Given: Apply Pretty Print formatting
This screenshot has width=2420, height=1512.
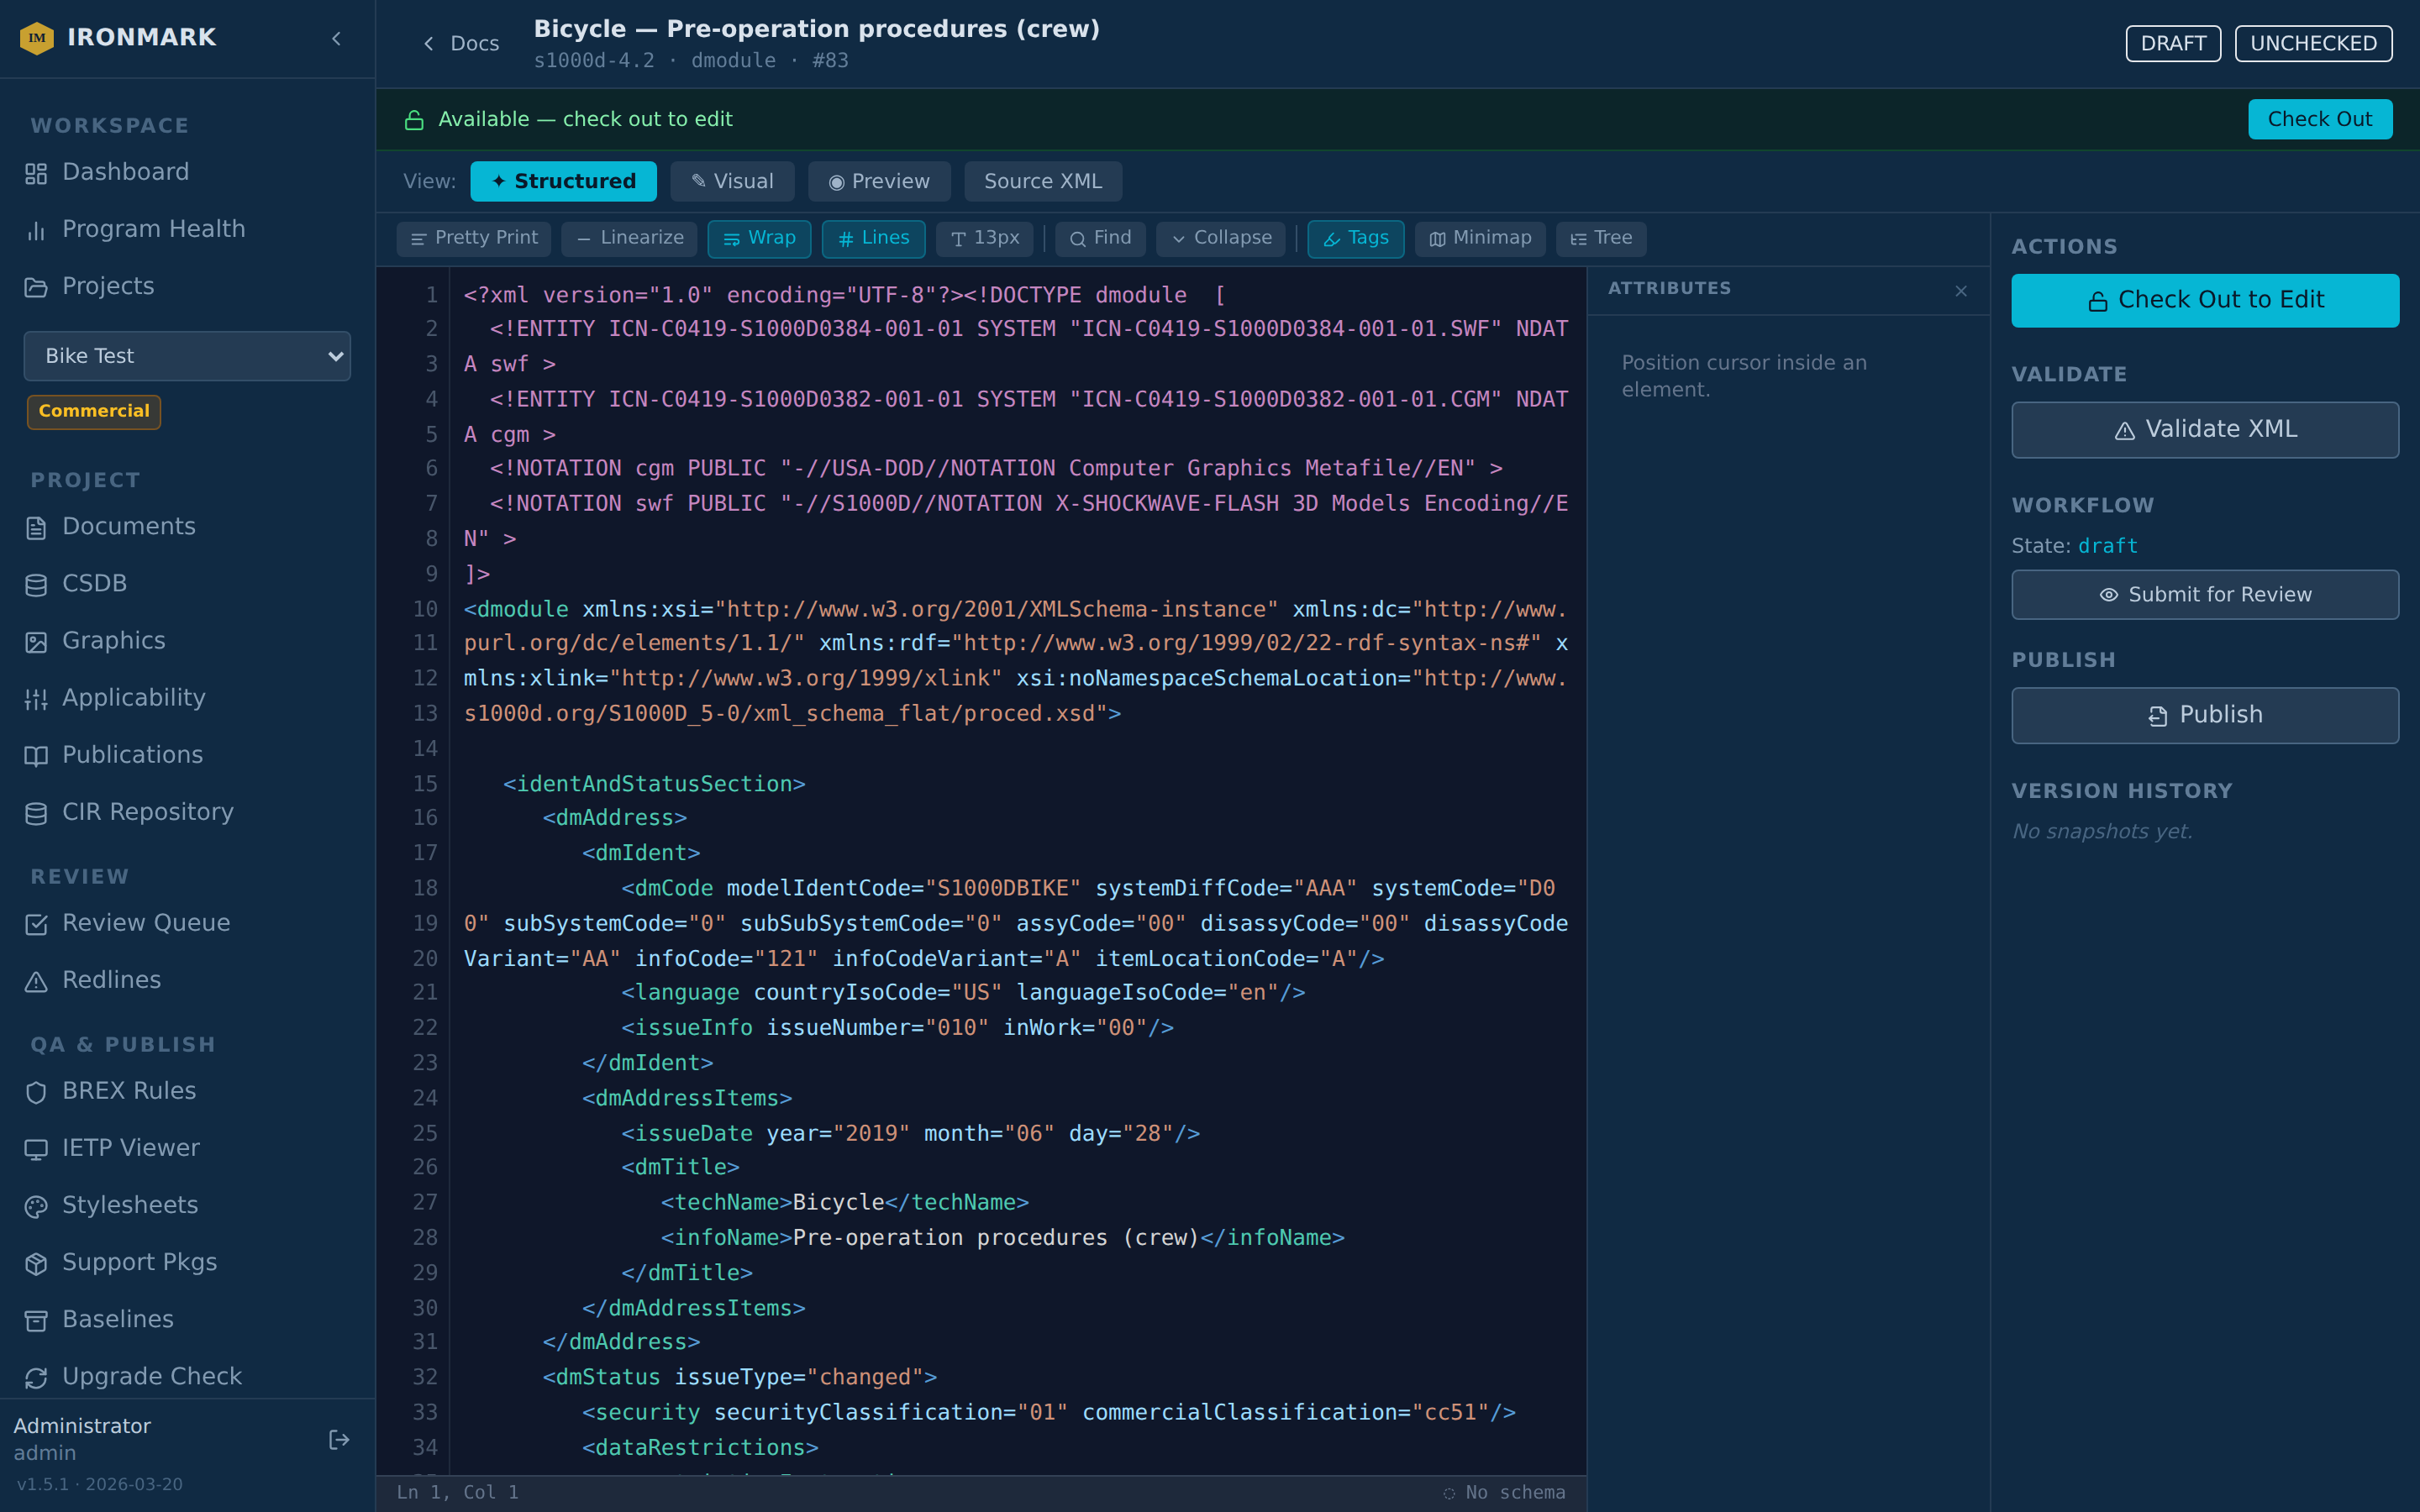Looking at the screenshot, I should 474,238.
